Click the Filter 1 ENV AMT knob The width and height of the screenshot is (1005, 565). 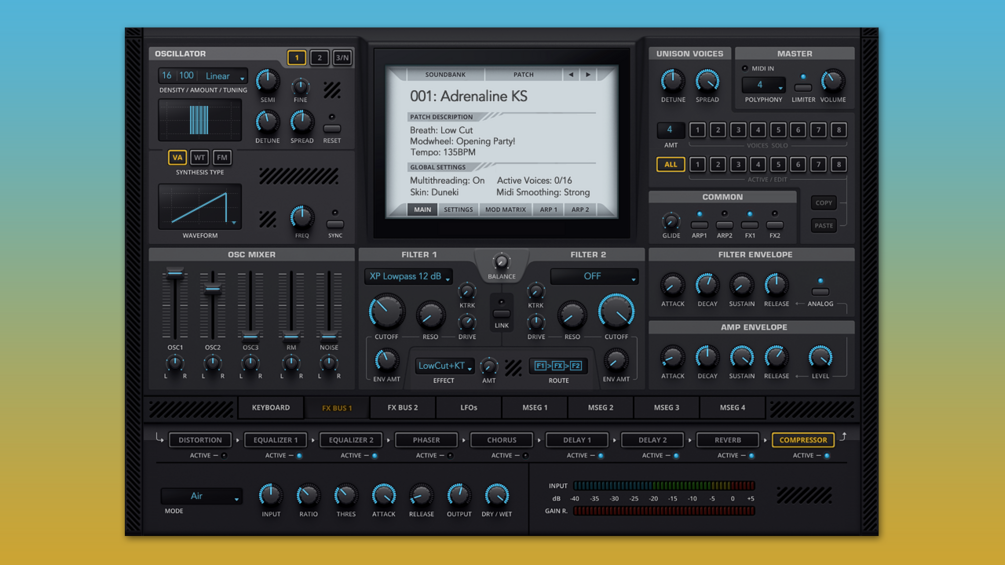(x=386, y=361)
